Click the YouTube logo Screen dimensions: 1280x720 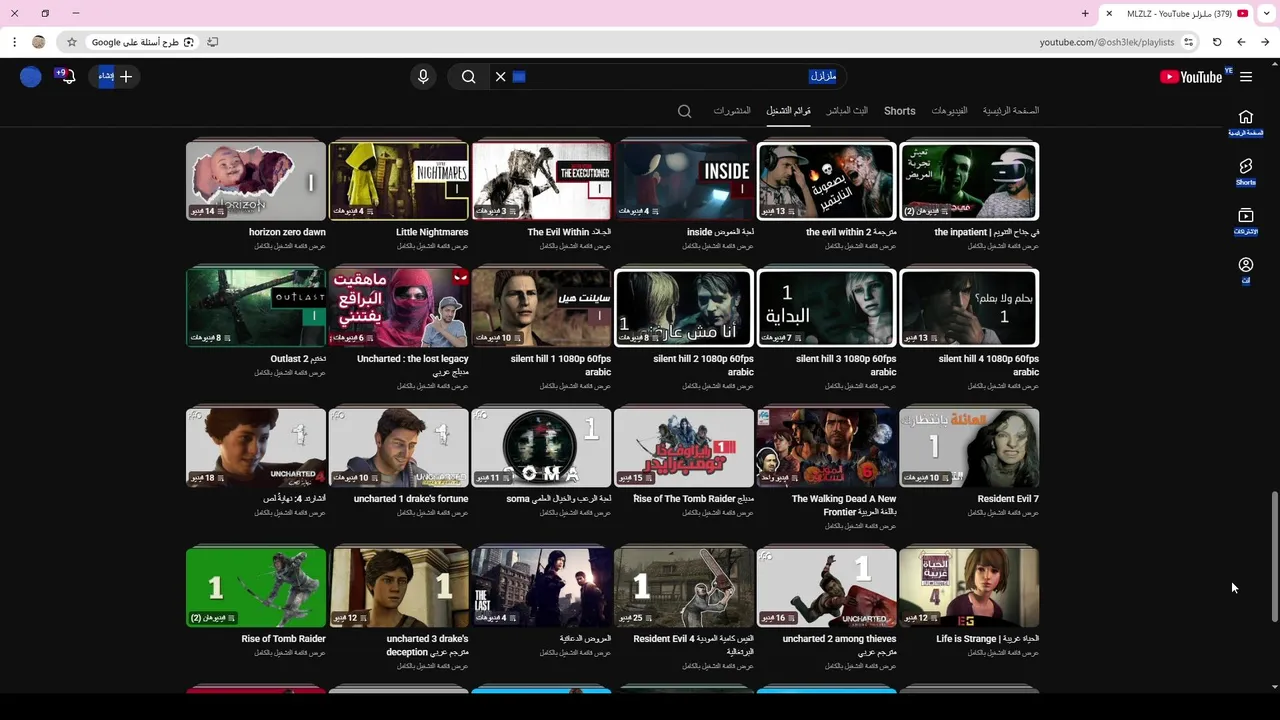pyautogui.click(x=1191, y=77)
